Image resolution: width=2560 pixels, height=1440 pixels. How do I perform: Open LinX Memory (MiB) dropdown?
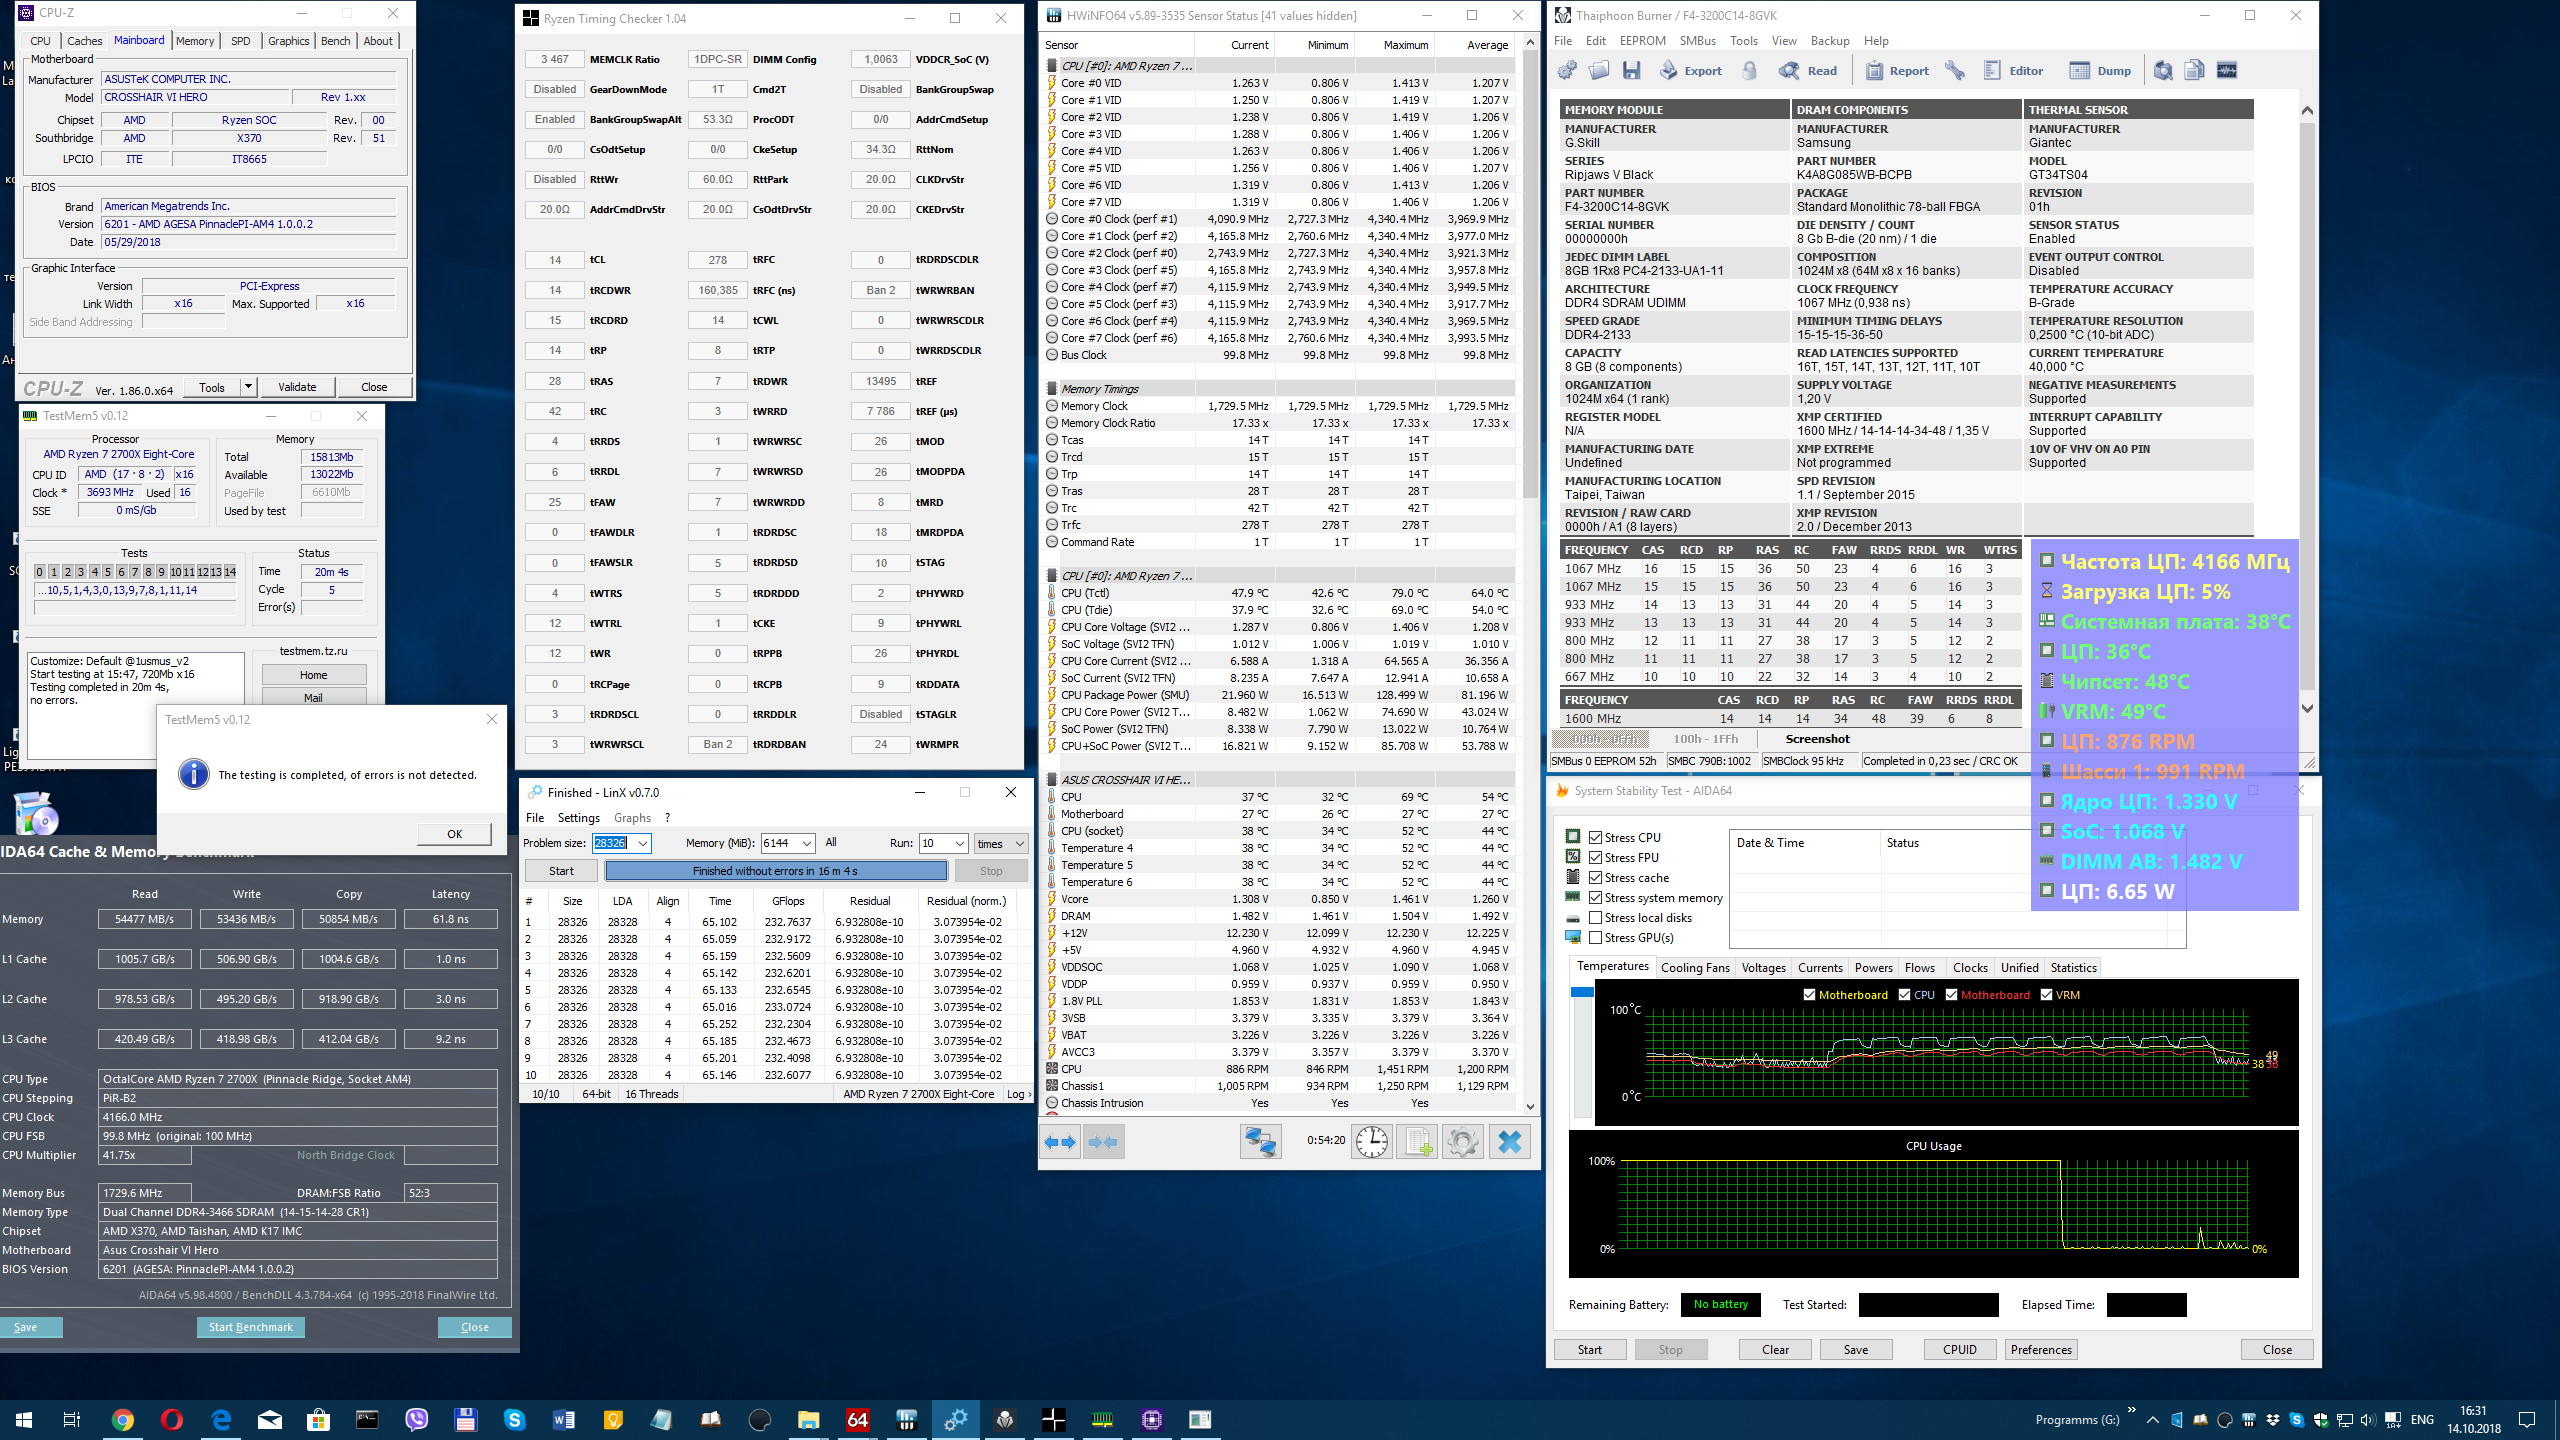click(x=807, y=844)
